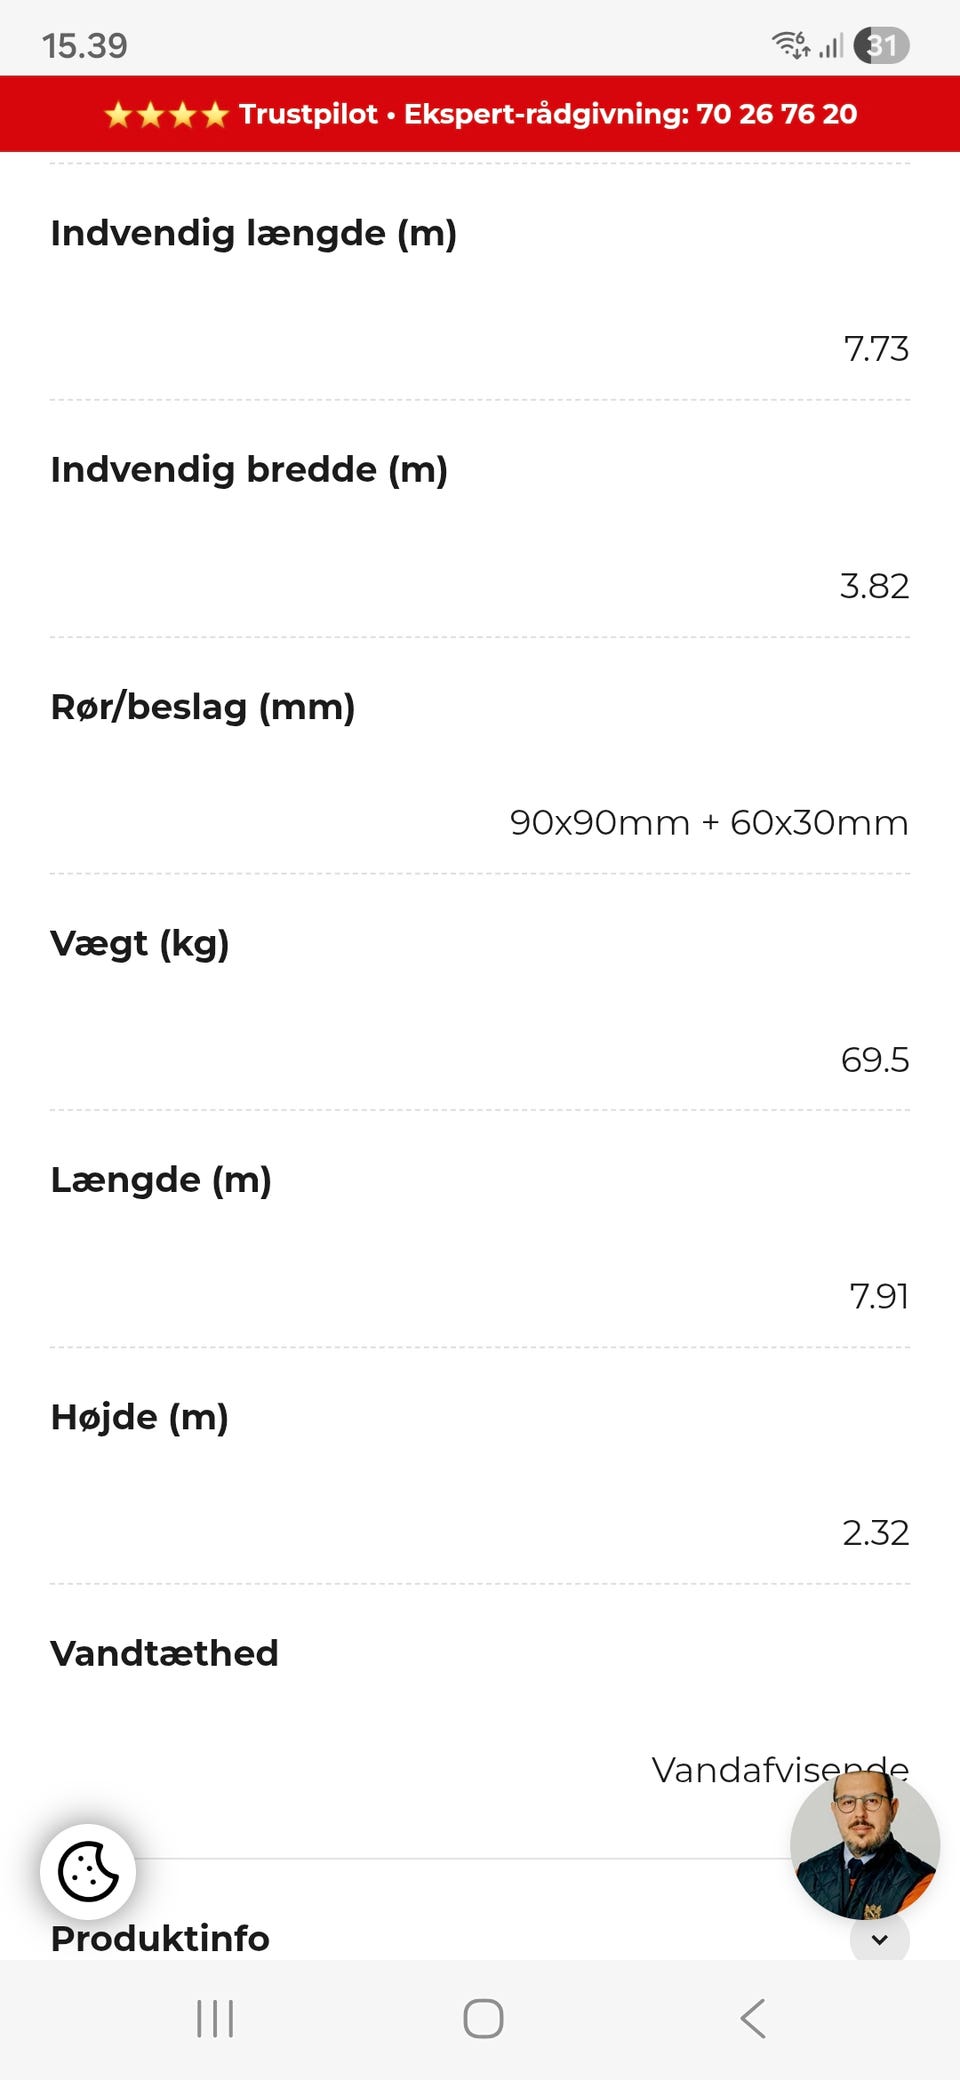The height and width of the screenshot is (2080, 960).
Task: Tap the Vægt (kg) value 69.5
Action: (x=875, y=1059)
